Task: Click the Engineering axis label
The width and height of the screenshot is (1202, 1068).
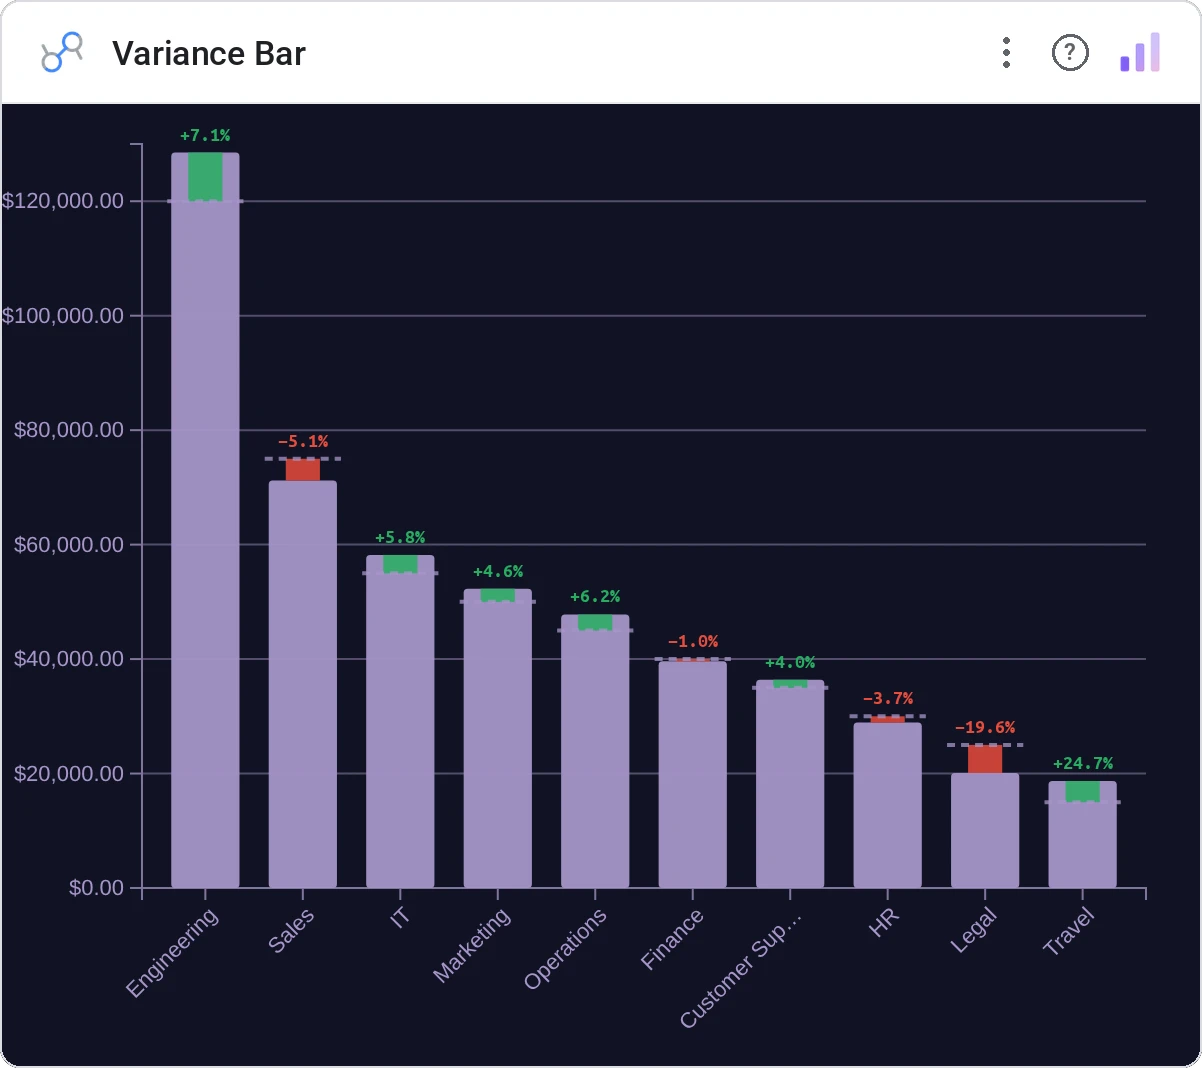Action: [x=172, y=953]
